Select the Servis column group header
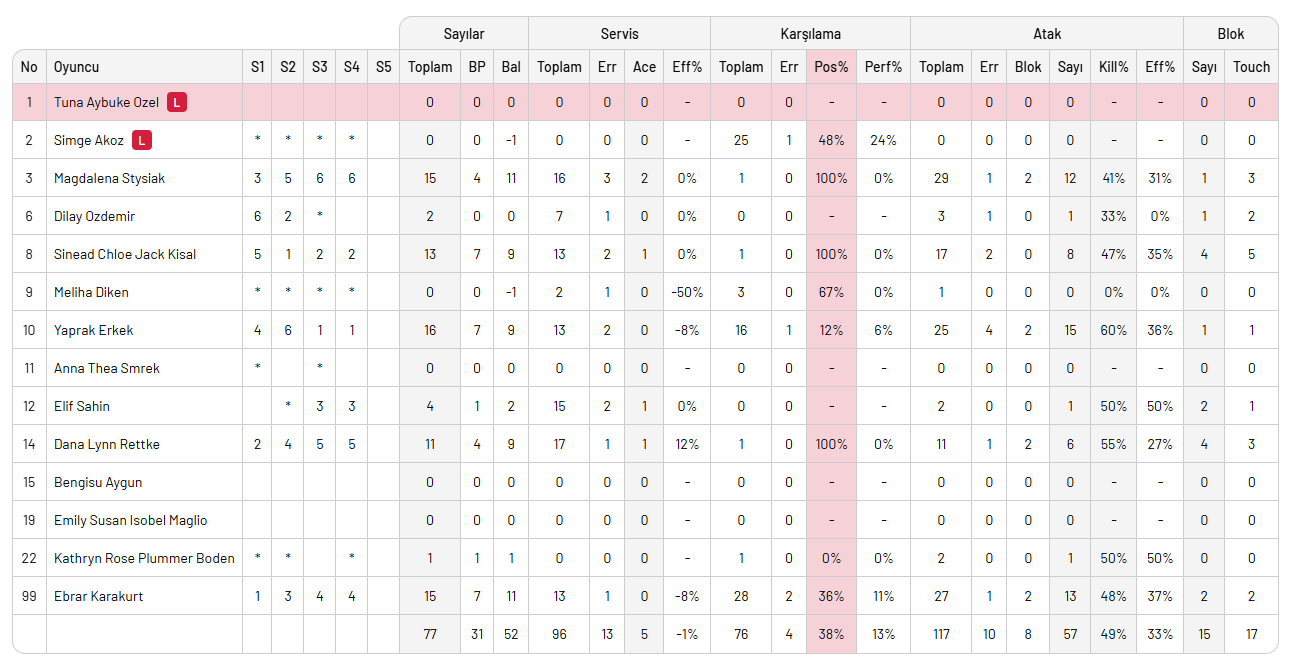Screen dimensions: 1290x661 point(619,33)
